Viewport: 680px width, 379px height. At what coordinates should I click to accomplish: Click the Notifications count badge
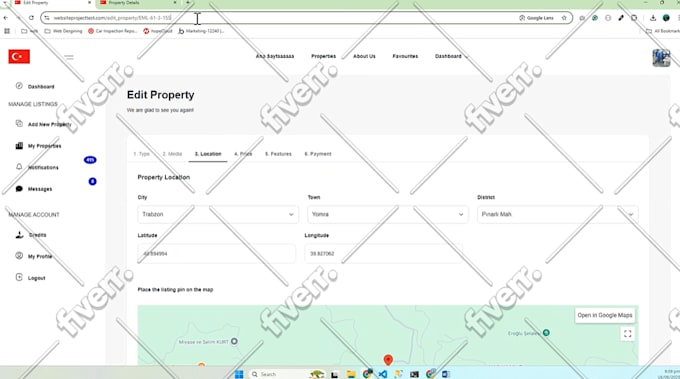coord(90,160)
